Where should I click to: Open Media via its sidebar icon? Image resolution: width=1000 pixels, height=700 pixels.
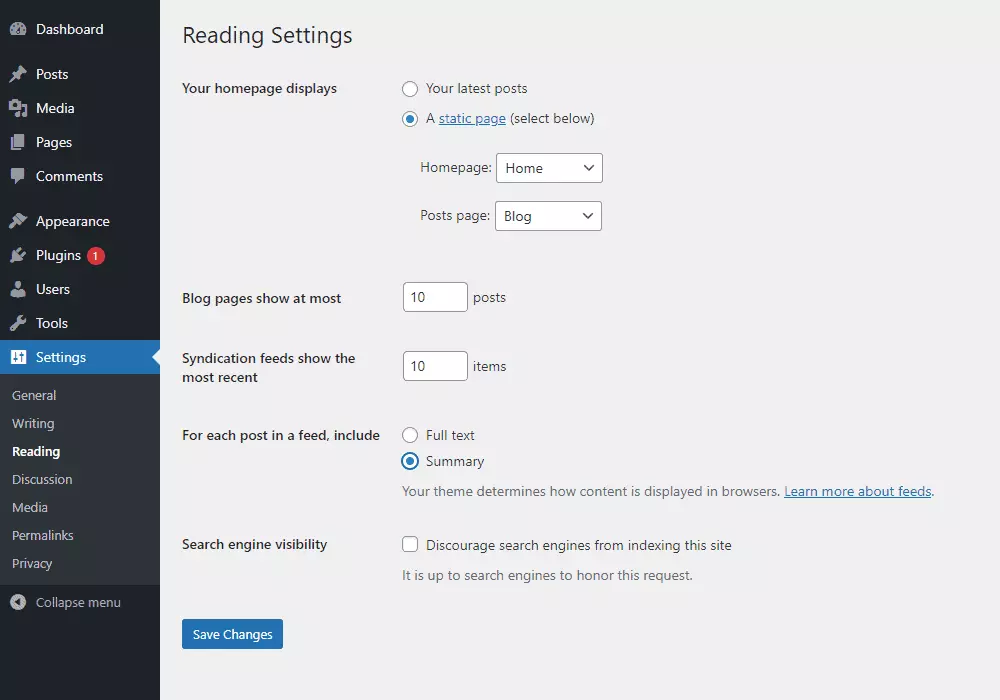pos(18,109)
